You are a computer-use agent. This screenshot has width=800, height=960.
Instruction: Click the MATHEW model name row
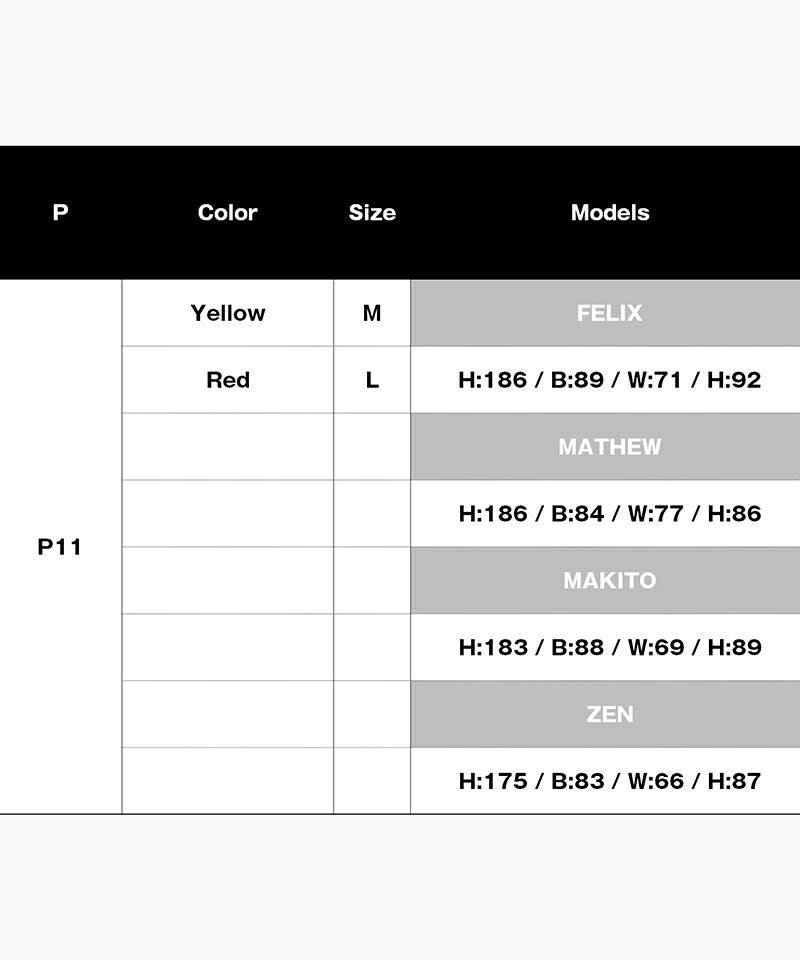(x=609, y=447)
